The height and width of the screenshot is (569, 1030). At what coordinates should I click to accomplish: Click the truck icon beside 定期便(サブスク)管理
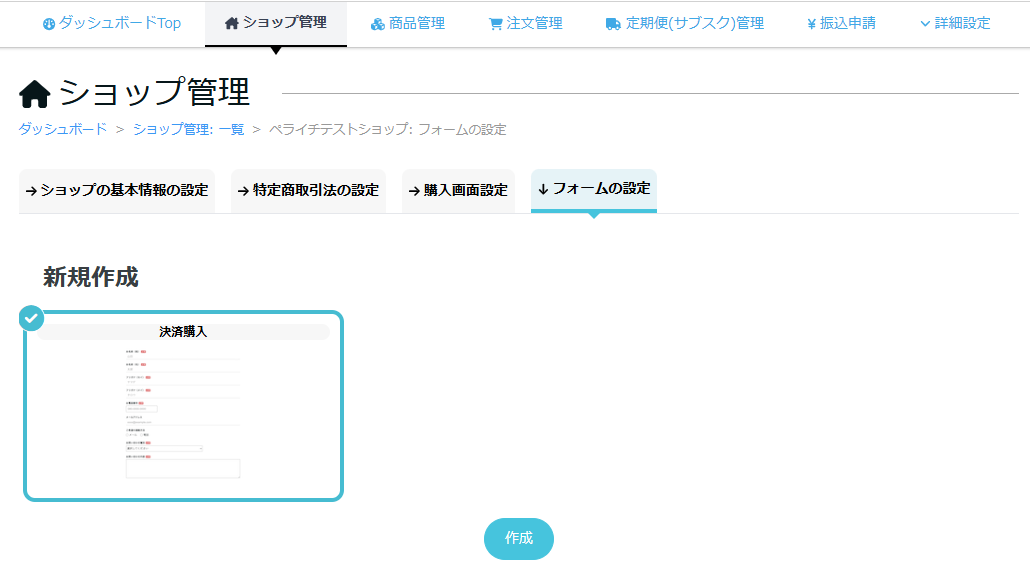point(613,24)
